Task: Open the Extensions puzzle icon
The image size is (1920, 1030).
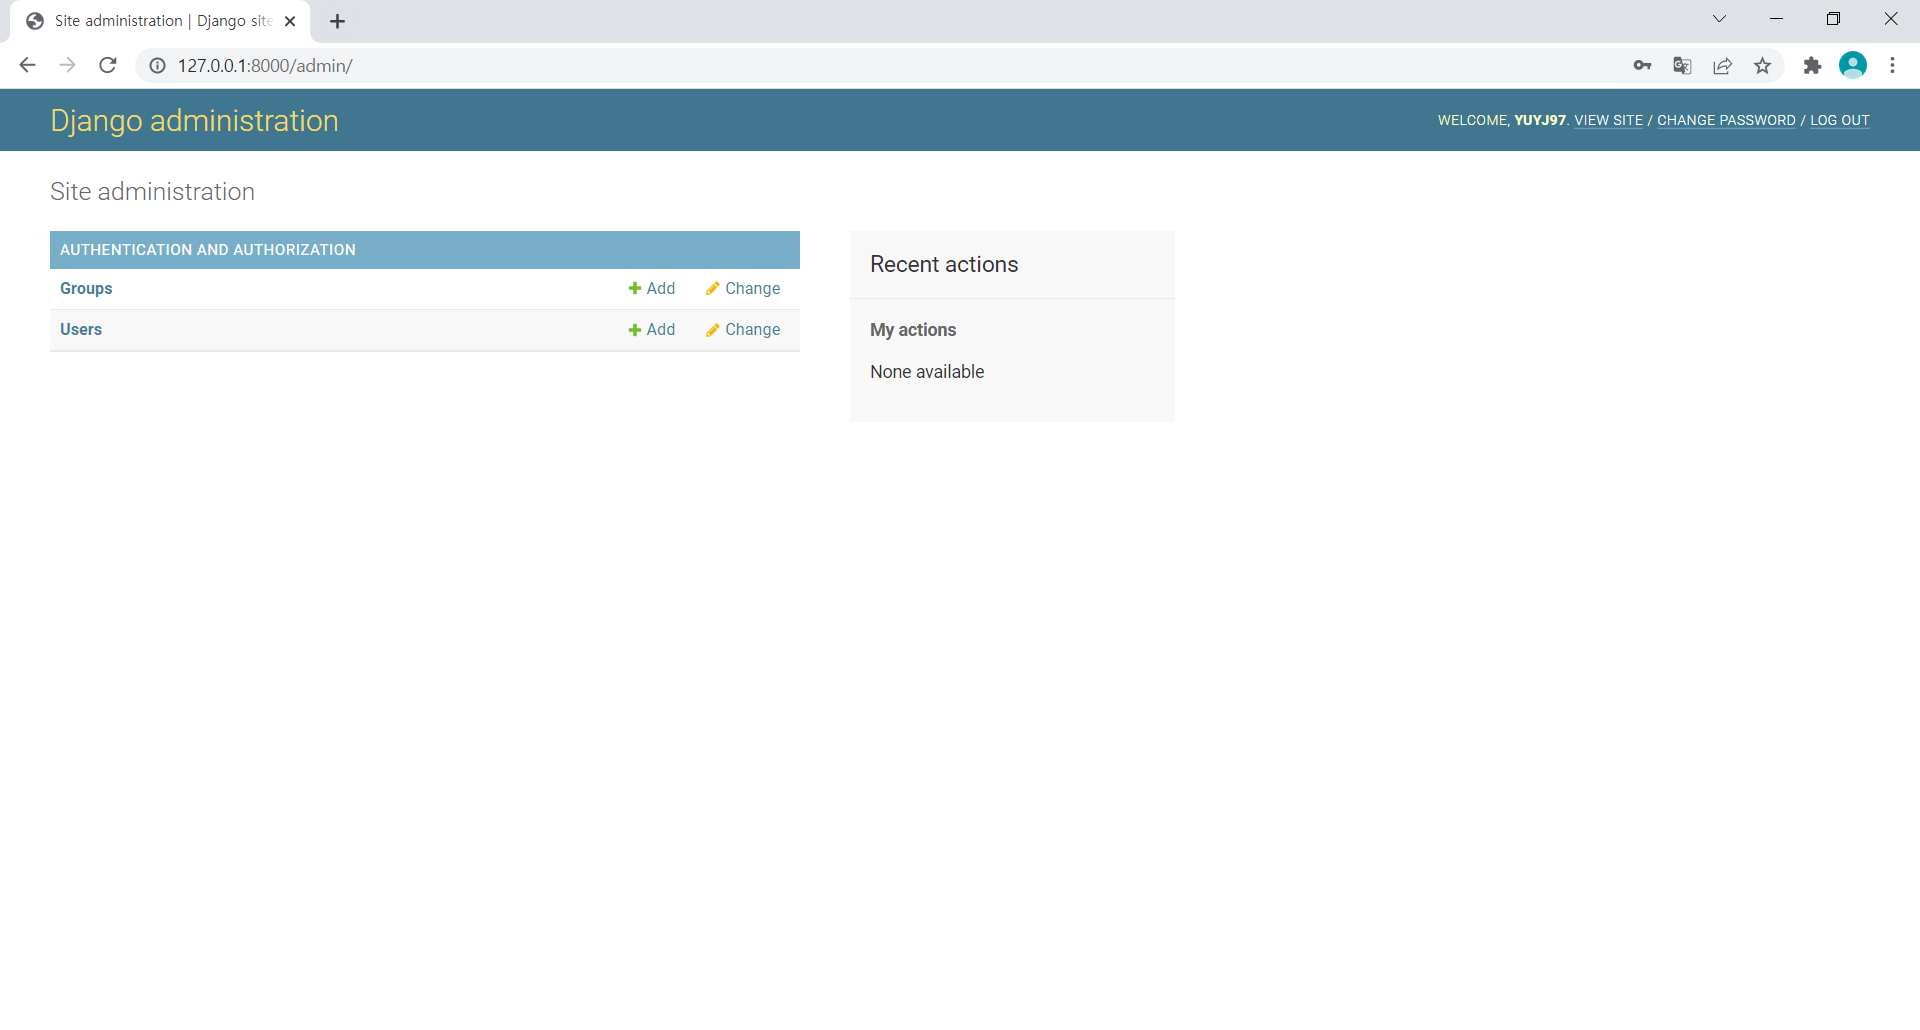Action: pyautogui.click(x=1812, y=66)
